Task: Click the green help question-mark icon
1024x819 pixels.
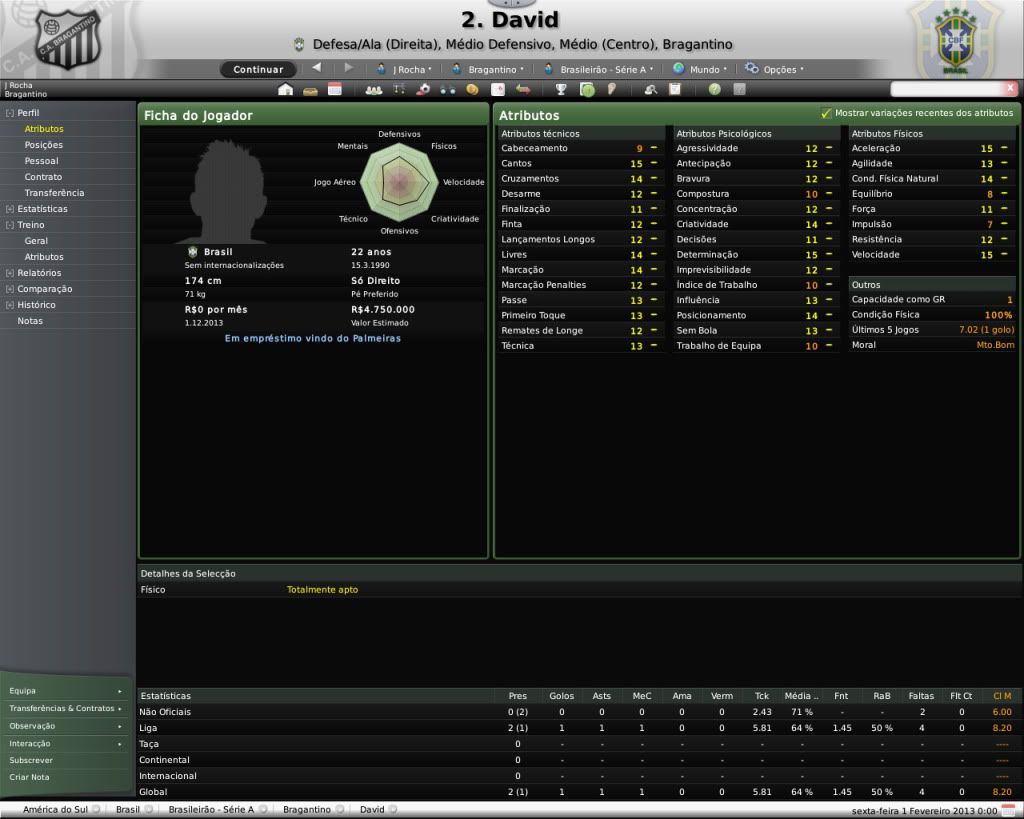Action: click(x=715, y=89)
